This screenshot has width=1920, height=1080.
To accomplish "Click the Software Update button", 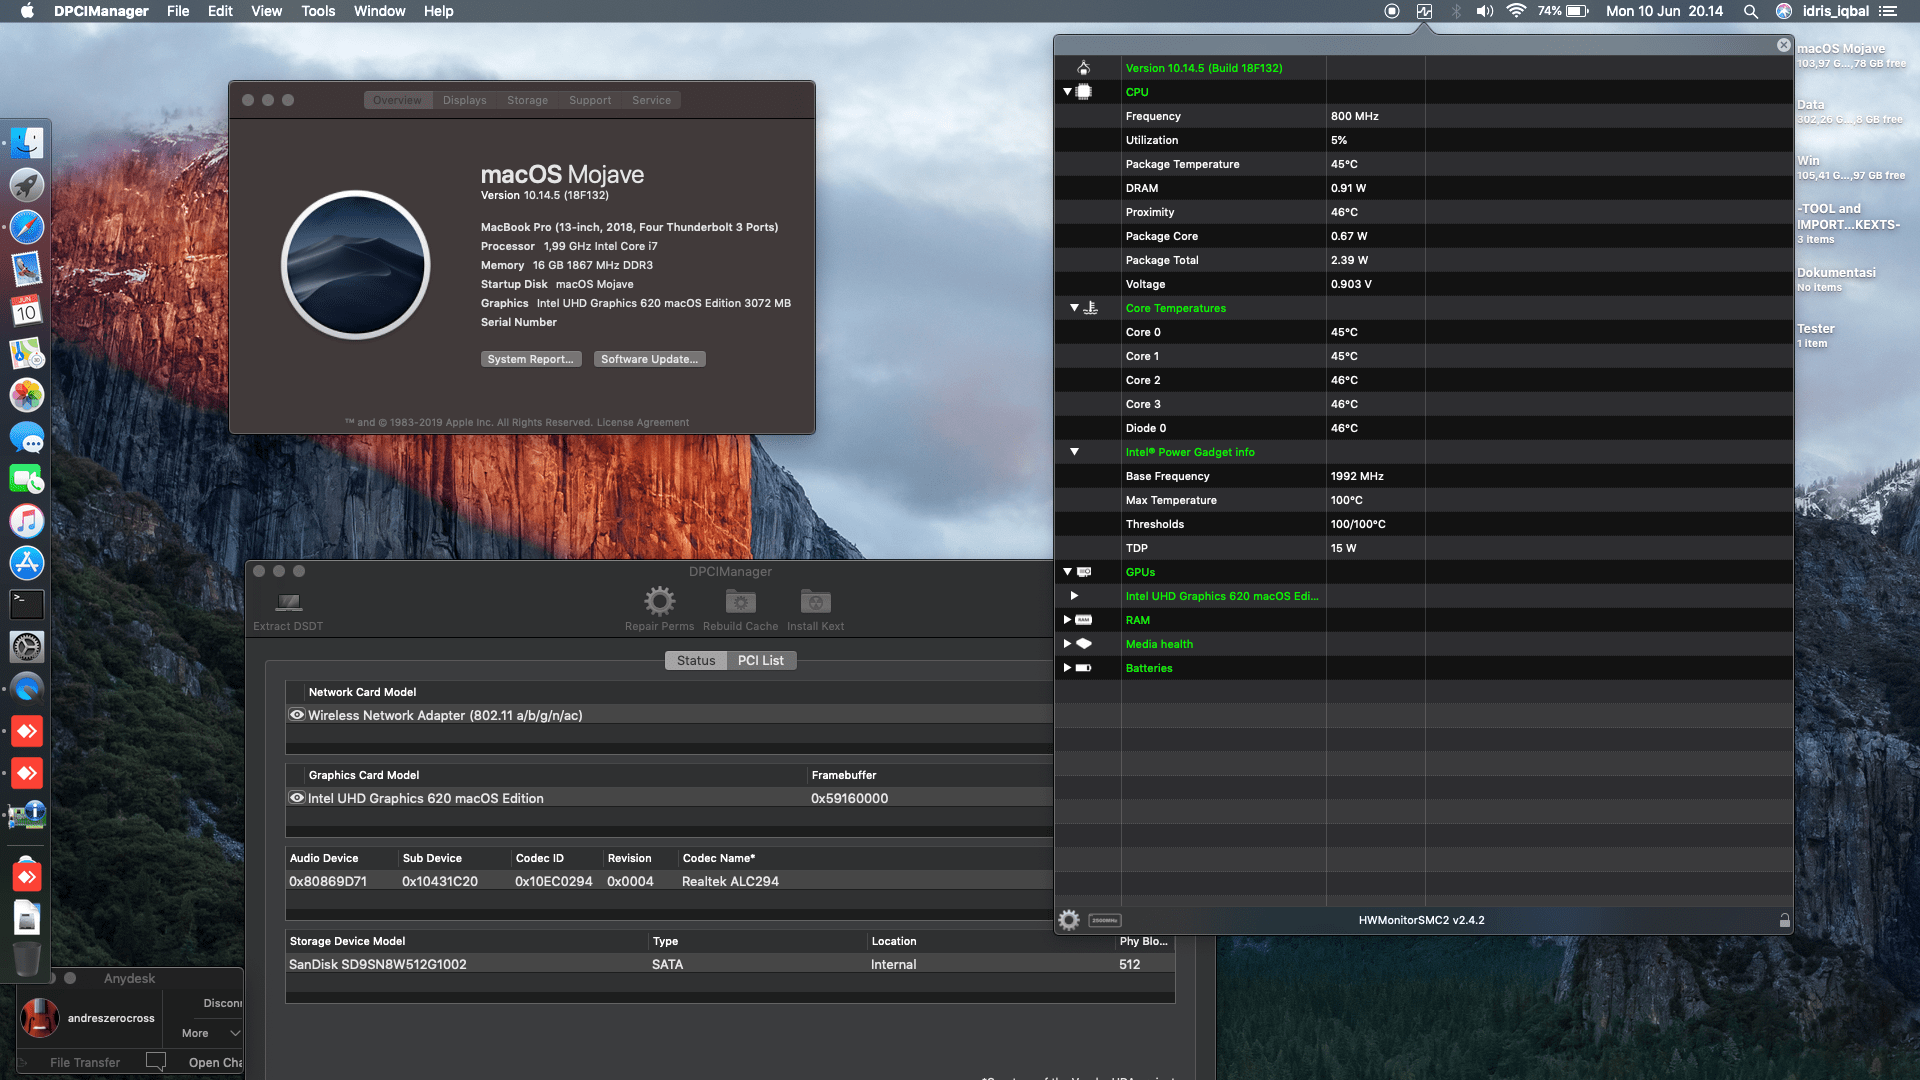I will [x=649, y=358].
